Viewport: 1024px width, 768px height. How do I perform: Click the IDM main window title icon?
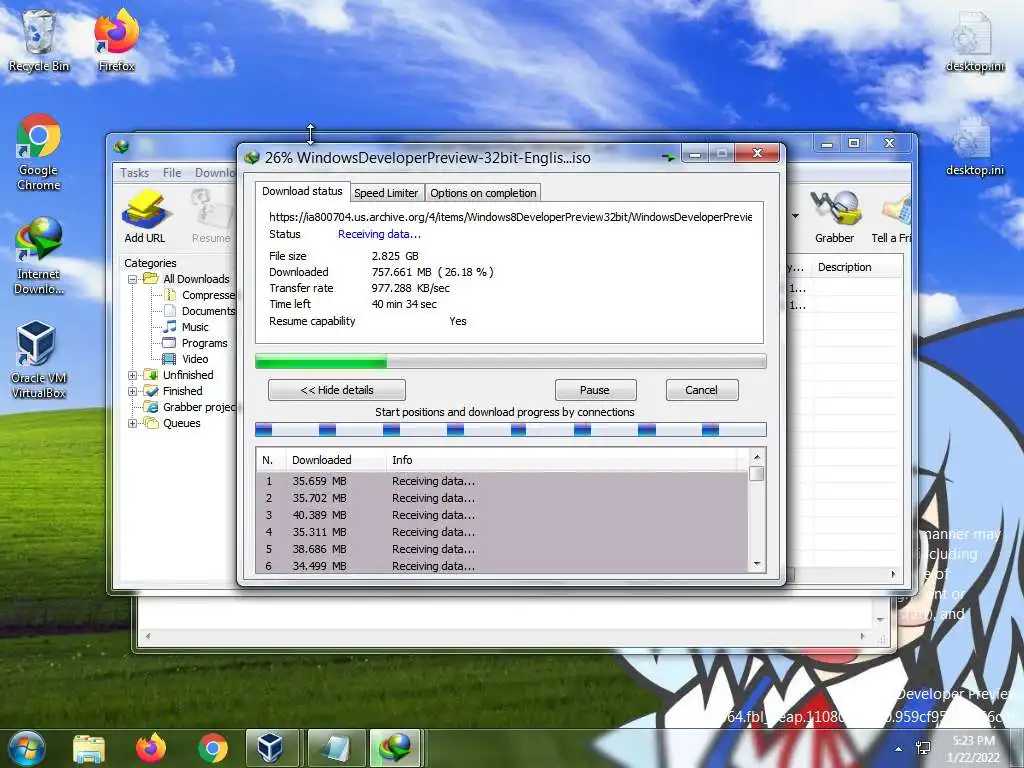click(x=121, y=146)
